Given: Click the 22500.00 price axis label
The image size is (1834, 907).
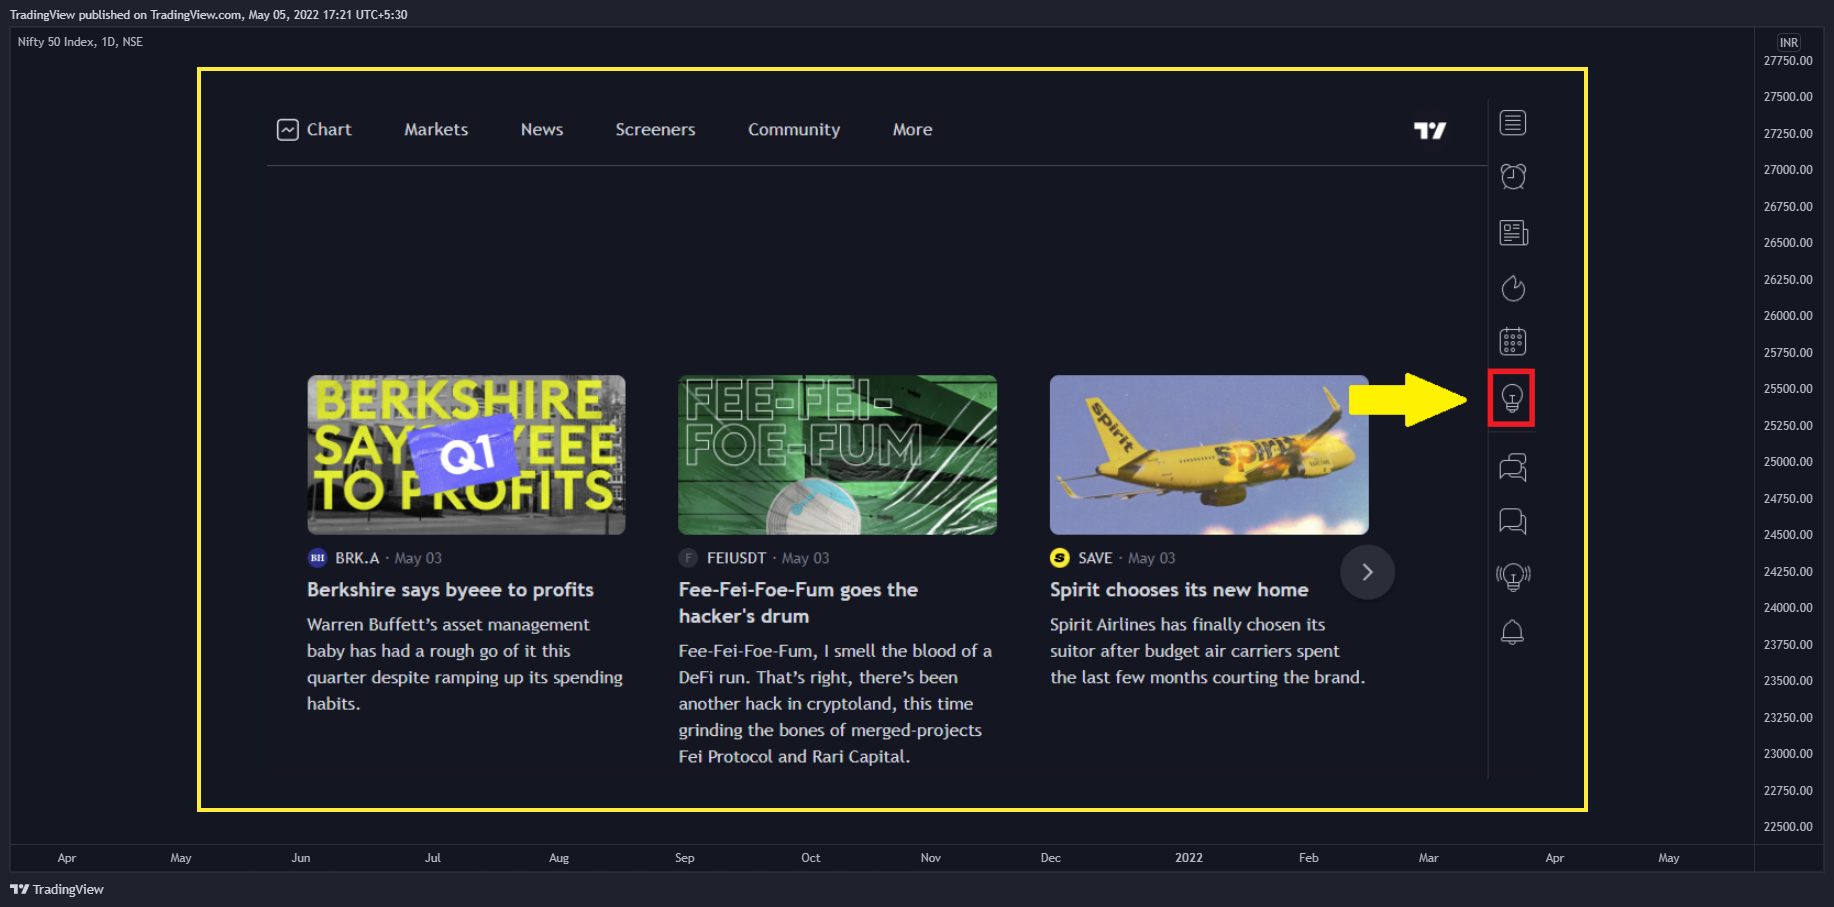Looking at the screenshot, I should (1788, 827).
